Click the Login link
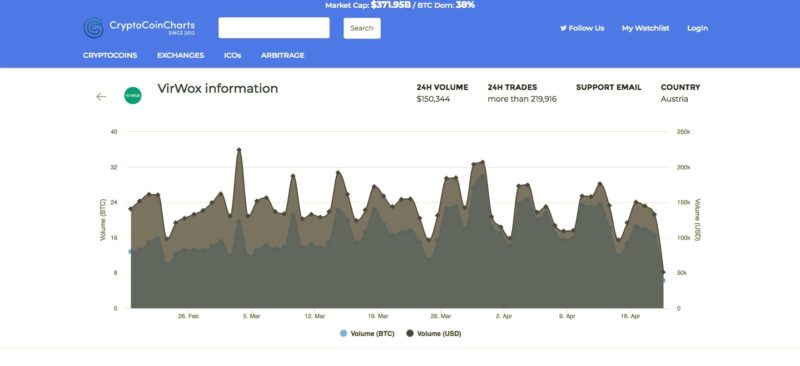This screenshot has width=800, height=366. tap(697, 28)
